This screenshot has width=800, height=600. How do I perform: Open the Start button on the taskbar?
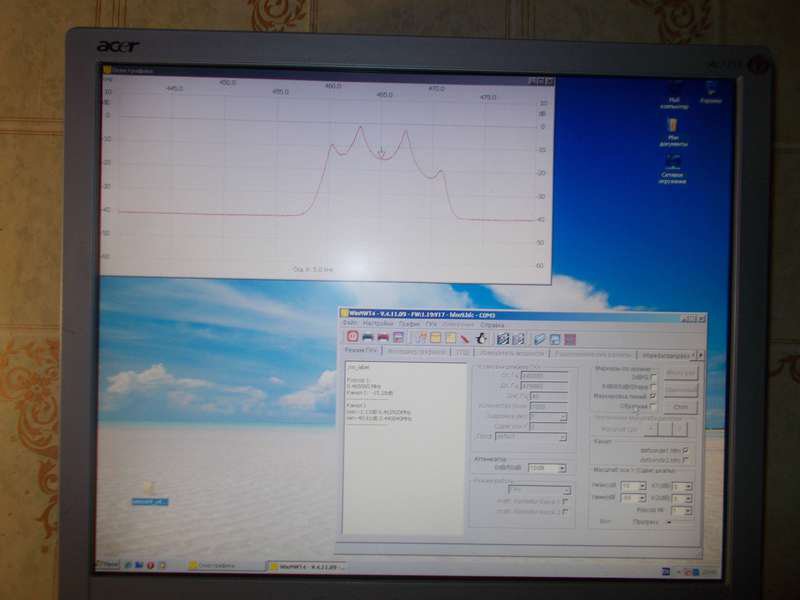click(x=108, y=565)
